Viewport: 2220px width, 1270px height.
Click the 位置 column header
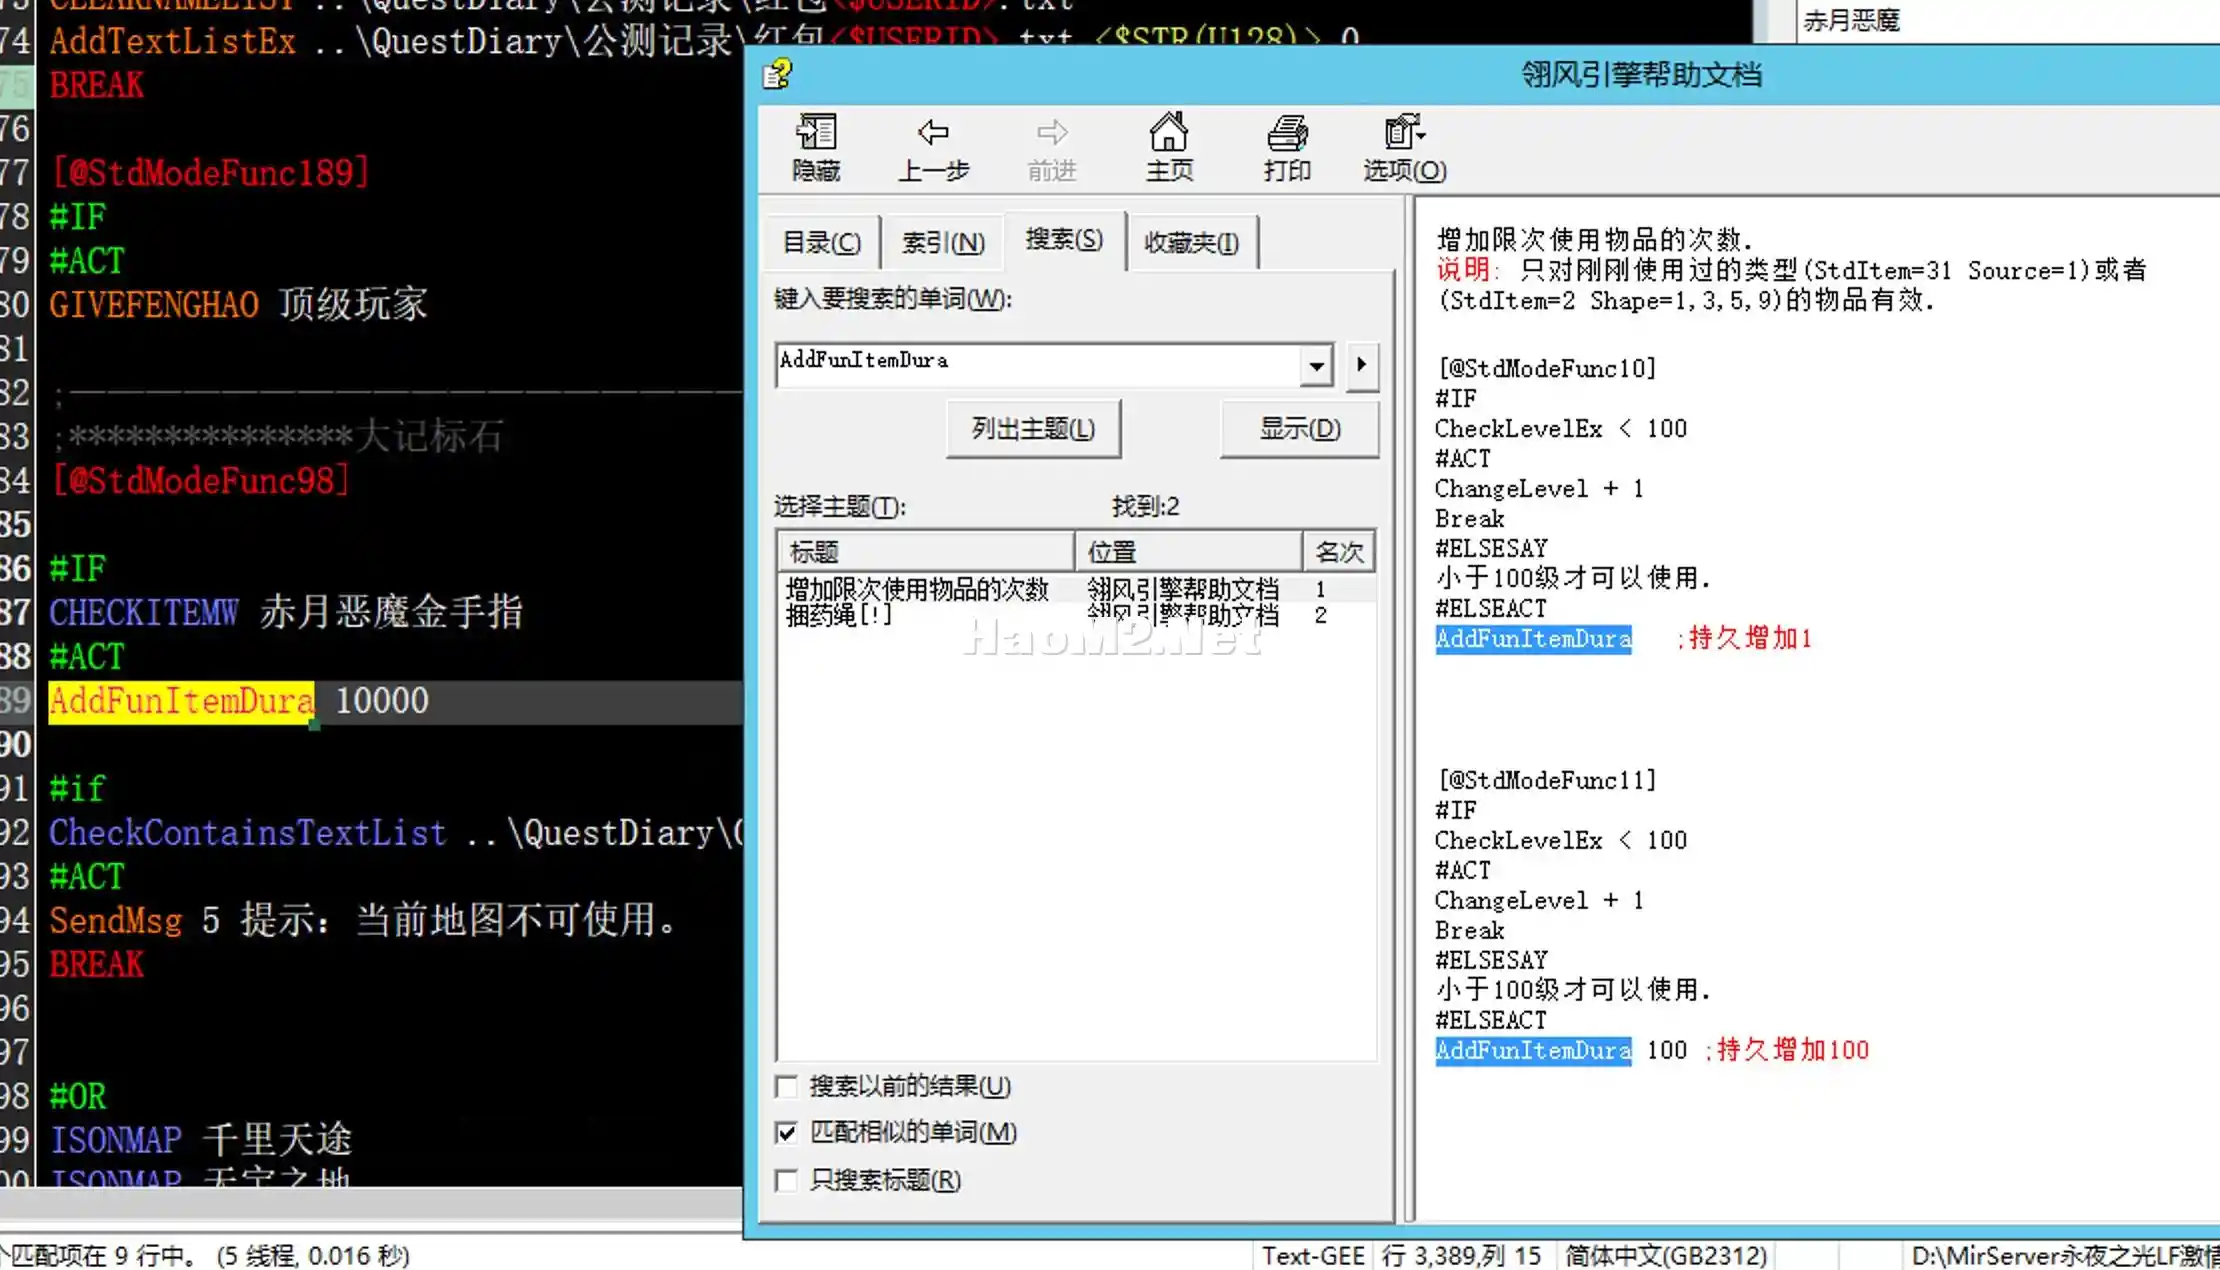pyautogui.click(x=1189, y=551)
